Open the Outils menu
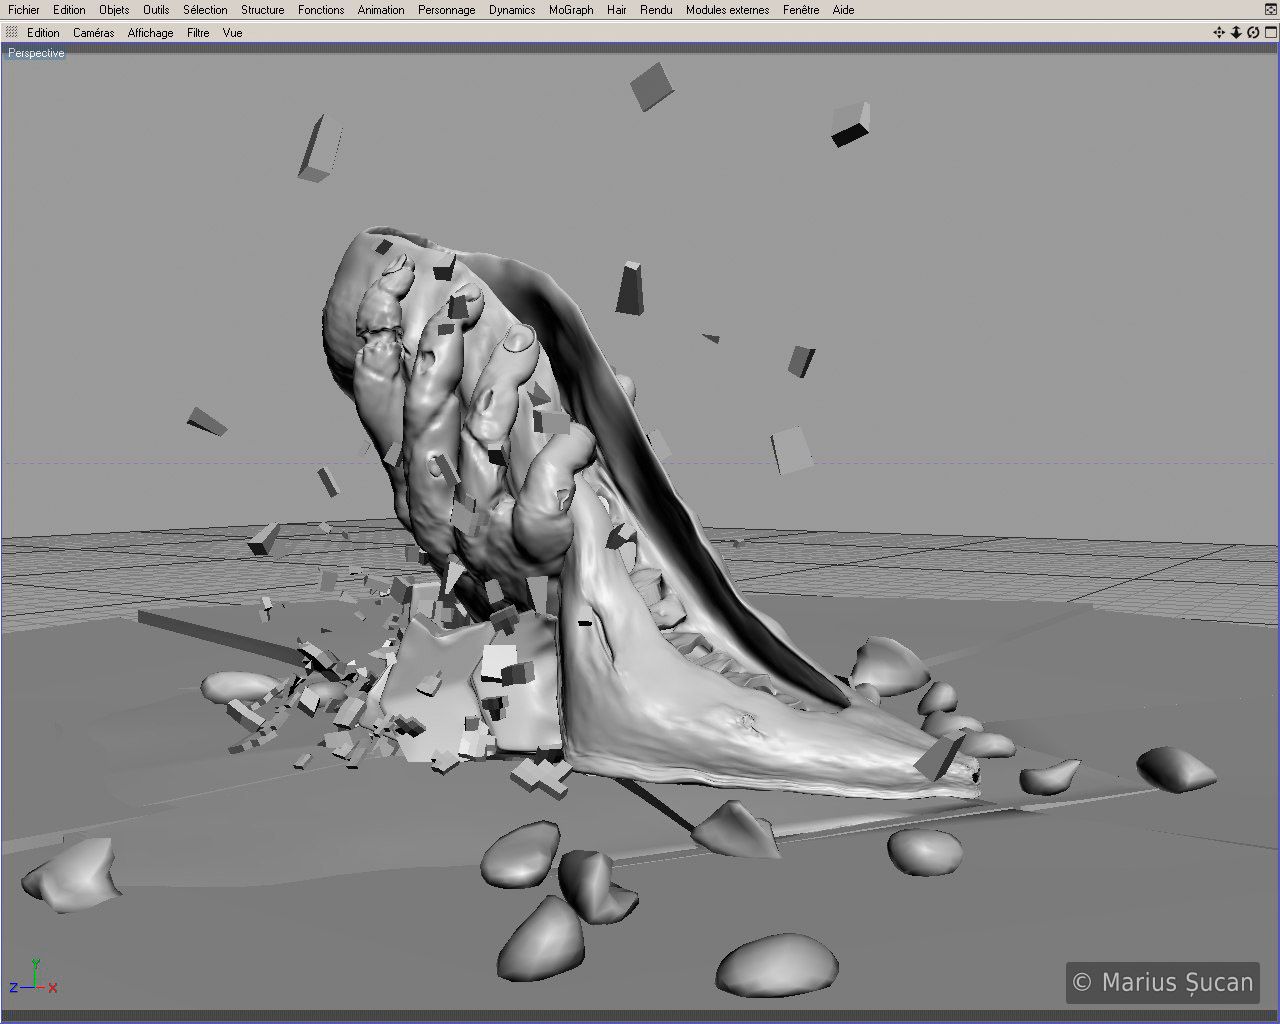Viewport: 1280px width, 1024px height. coord(156,10)
